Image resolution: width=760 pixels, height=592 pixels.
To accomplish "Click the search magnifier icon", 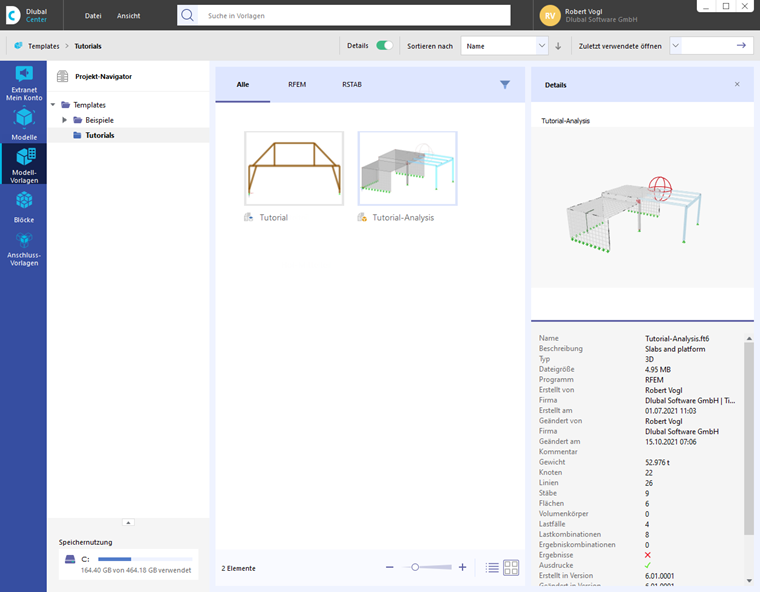I will [x=187, y=16].
